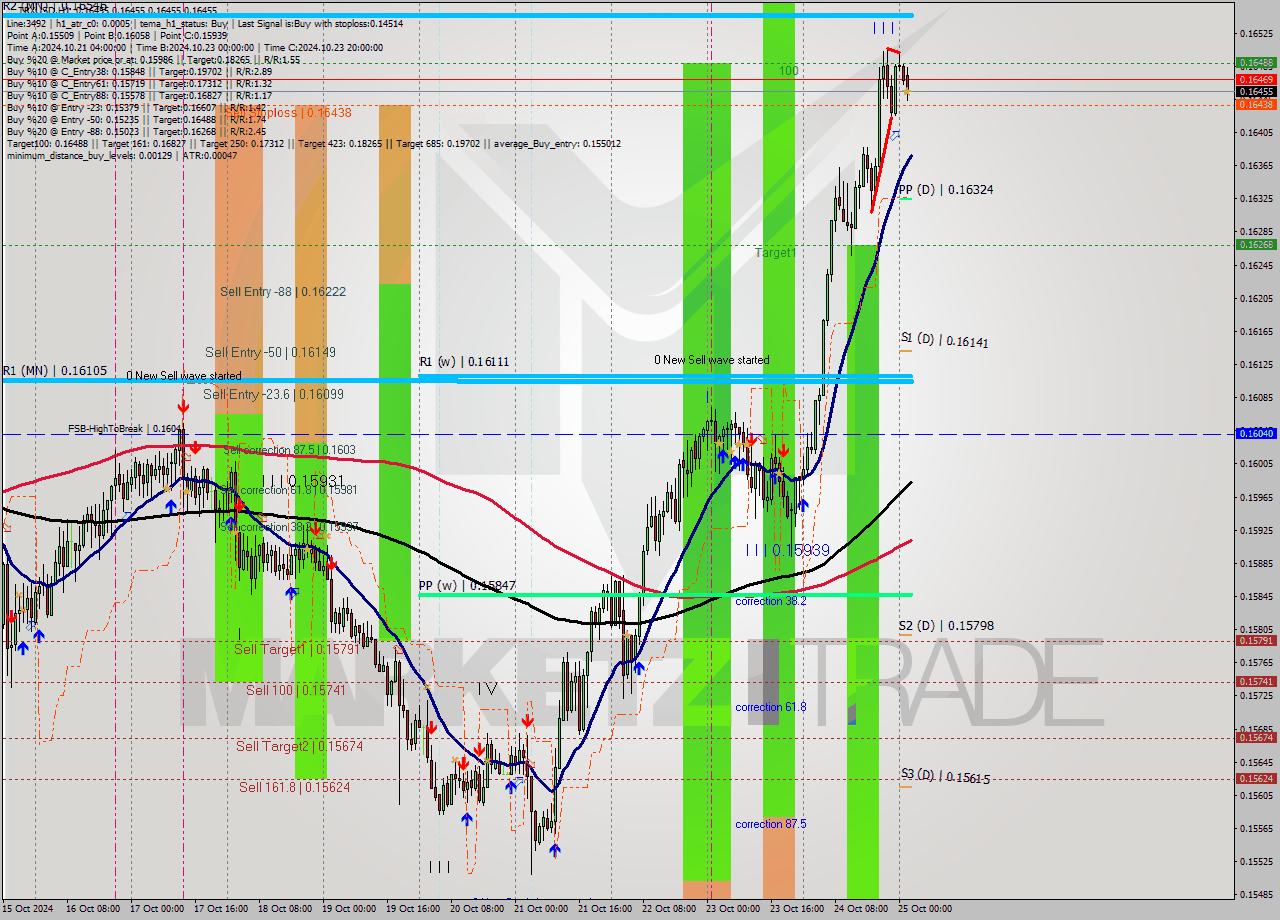Click the correction 87.5 label
The width and height of the screenshot is (1280, 920).
[770, 824]
